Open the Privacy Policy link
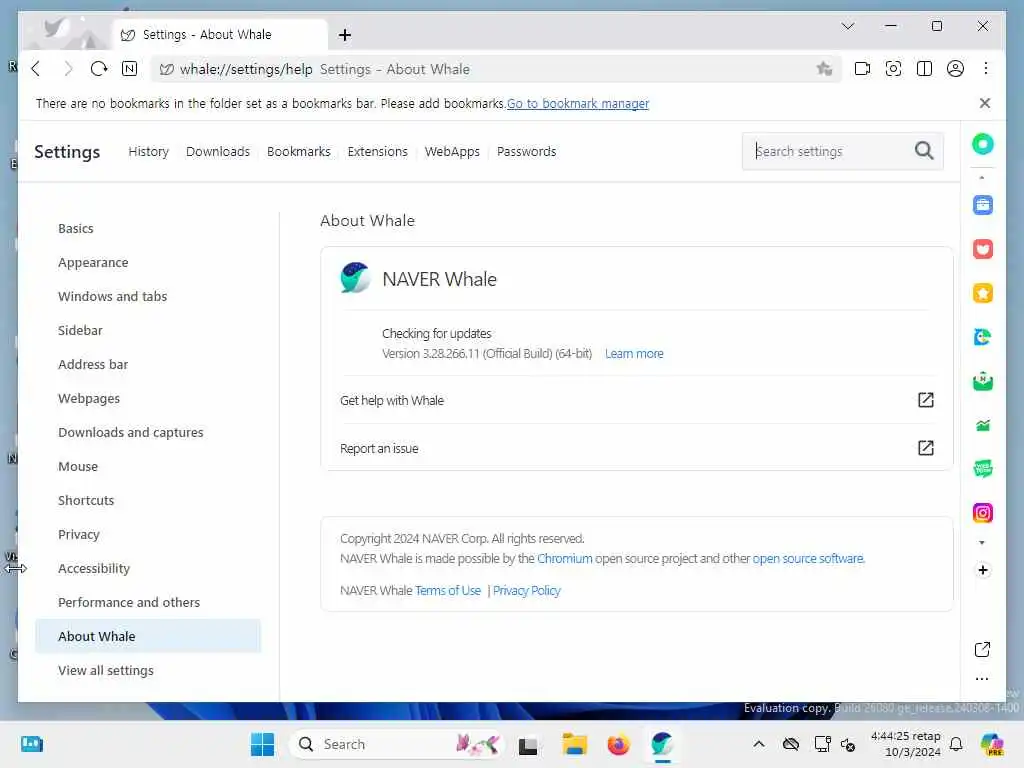The width and height of the screenshot is (1024, 768). 526,590
